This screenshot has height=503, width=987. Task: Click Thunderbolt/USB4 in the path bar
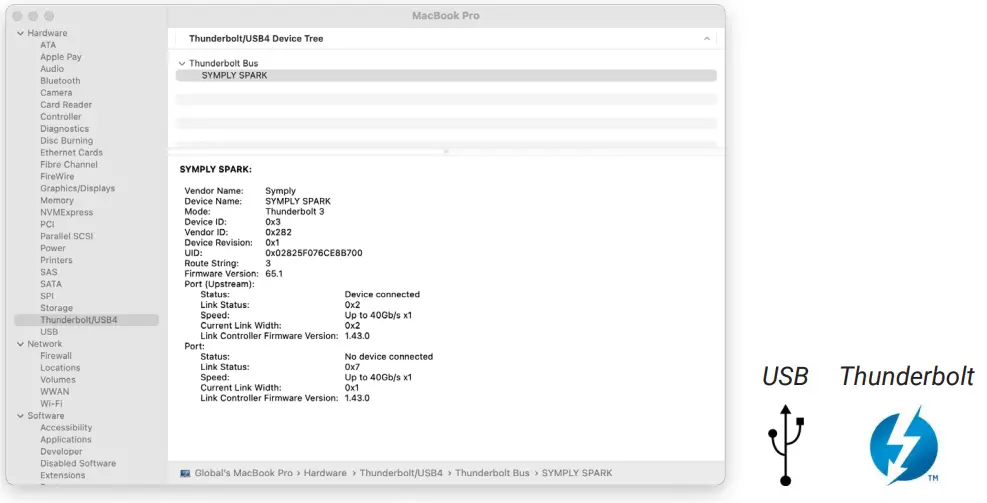(x=401, y=473)
